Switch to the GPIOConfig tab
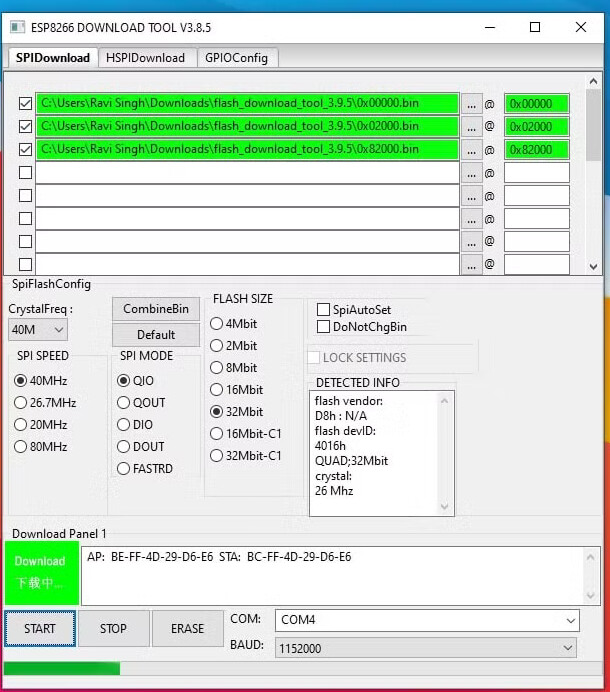 (237, 58)
